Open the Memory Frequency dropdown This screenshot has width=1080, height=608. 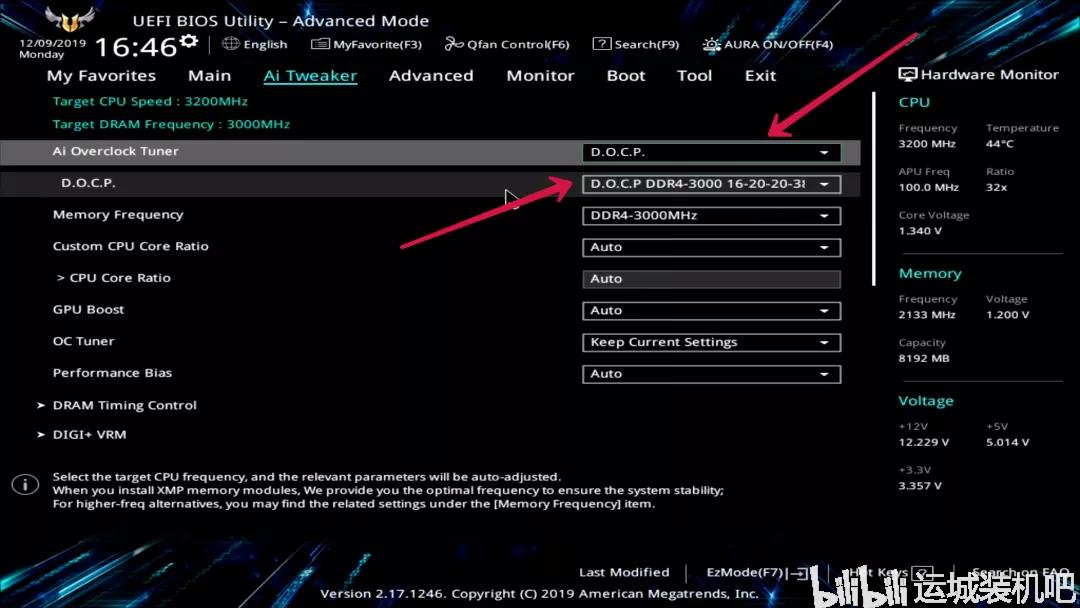click(x=712, y=216)
